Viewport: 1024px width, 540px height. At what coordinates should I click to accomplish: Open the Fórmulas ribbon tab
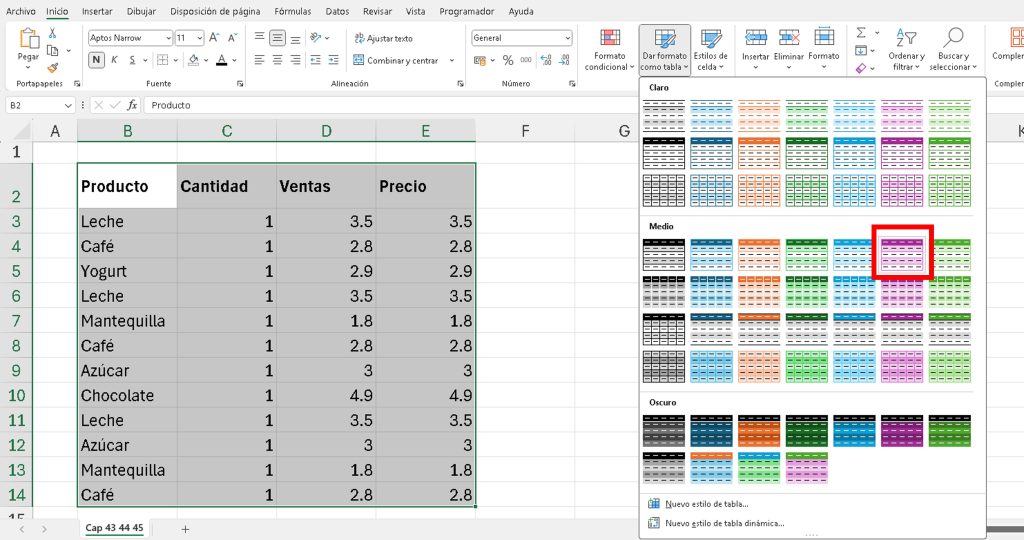pos(292,11)
